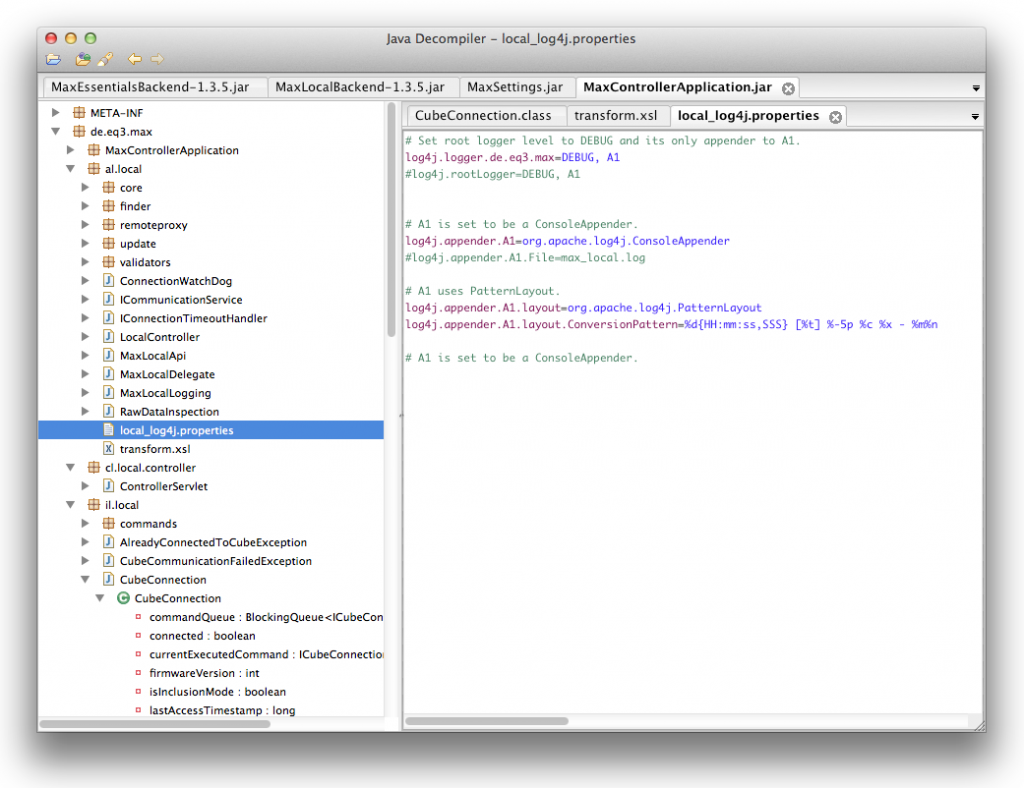The image size is (1024, 788).
Task: Switch to the MaxSettings.jar tab
Action: [x=515, y=87]
